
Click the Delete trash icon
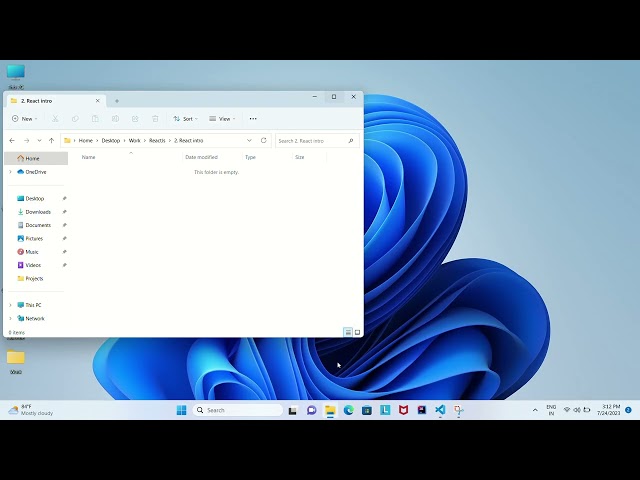155,119
